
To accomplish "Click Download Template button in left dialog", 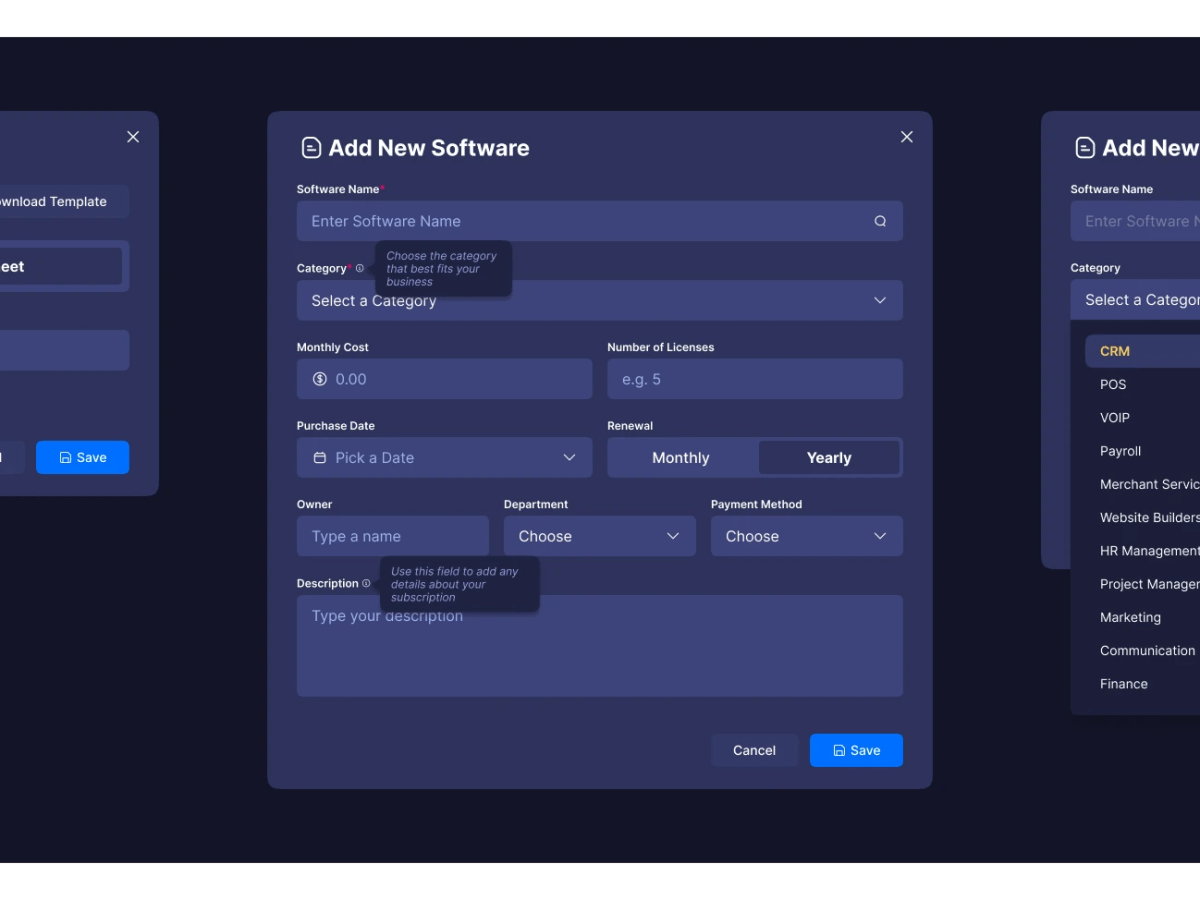I will point(64,201).
